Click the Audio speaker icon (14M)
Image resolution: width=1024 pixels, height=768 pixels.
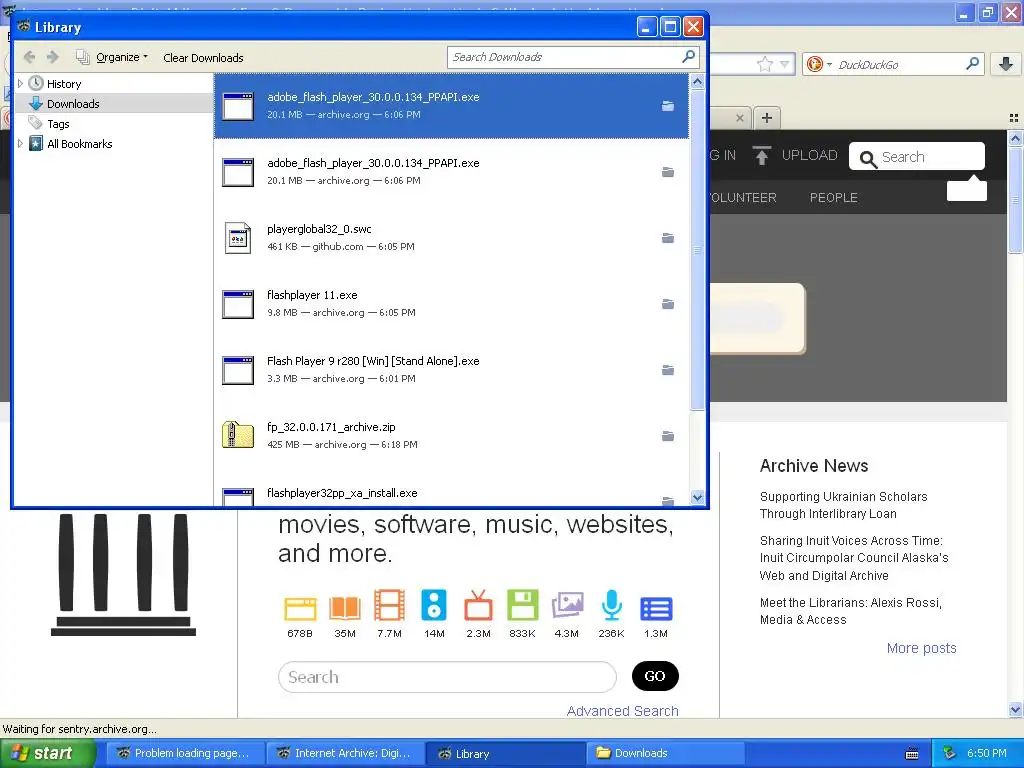pyautogui.click(x=434, y=605)
